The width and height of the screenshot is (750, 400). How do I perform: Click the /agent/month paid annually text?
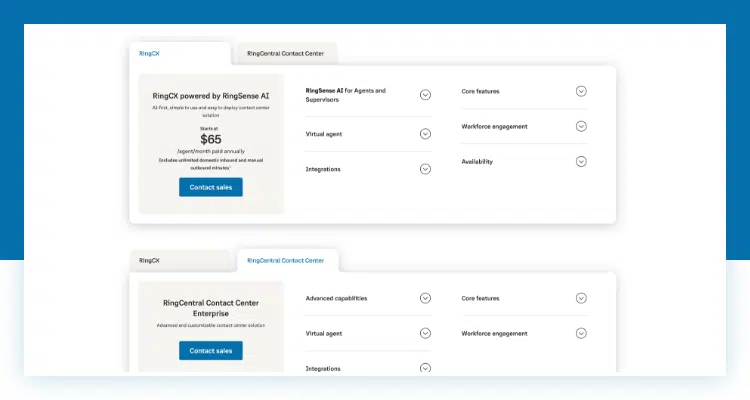point(211,151)
